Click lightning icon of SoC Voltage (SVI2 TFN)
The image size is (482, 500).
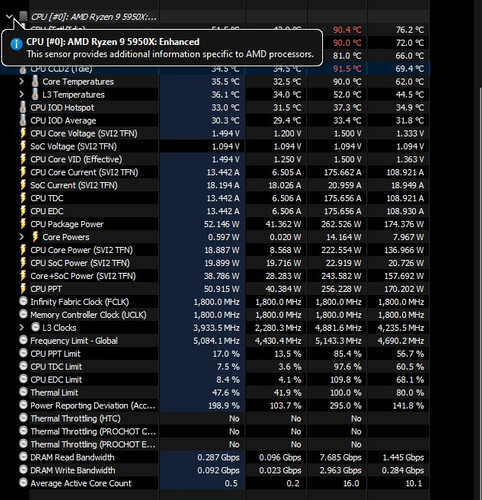tap(23, 146)
